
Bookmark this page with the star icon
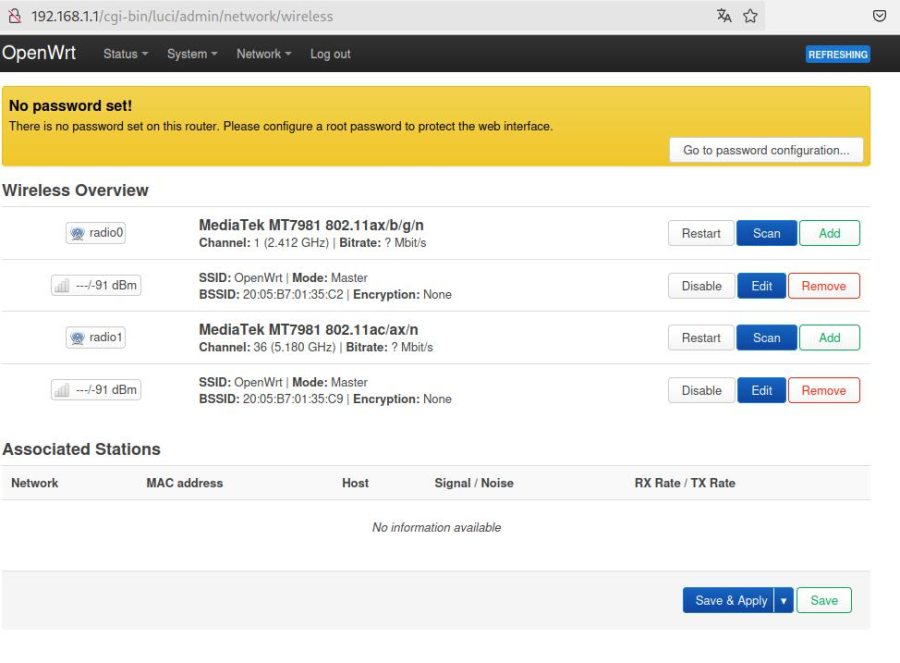(x=750, y=16)
